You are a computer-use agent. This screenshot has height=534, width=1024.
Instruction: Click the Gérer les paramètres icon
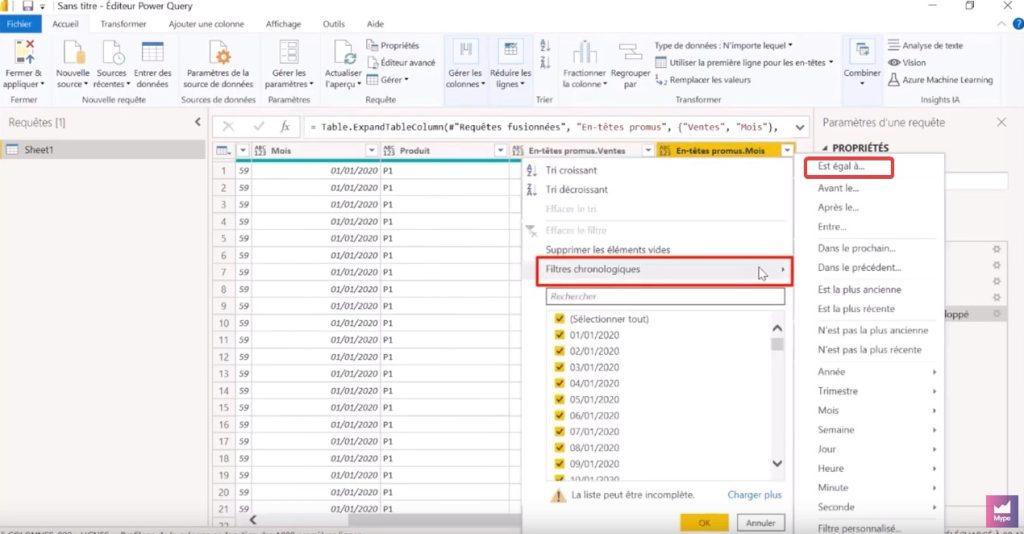tap(289, 52)
